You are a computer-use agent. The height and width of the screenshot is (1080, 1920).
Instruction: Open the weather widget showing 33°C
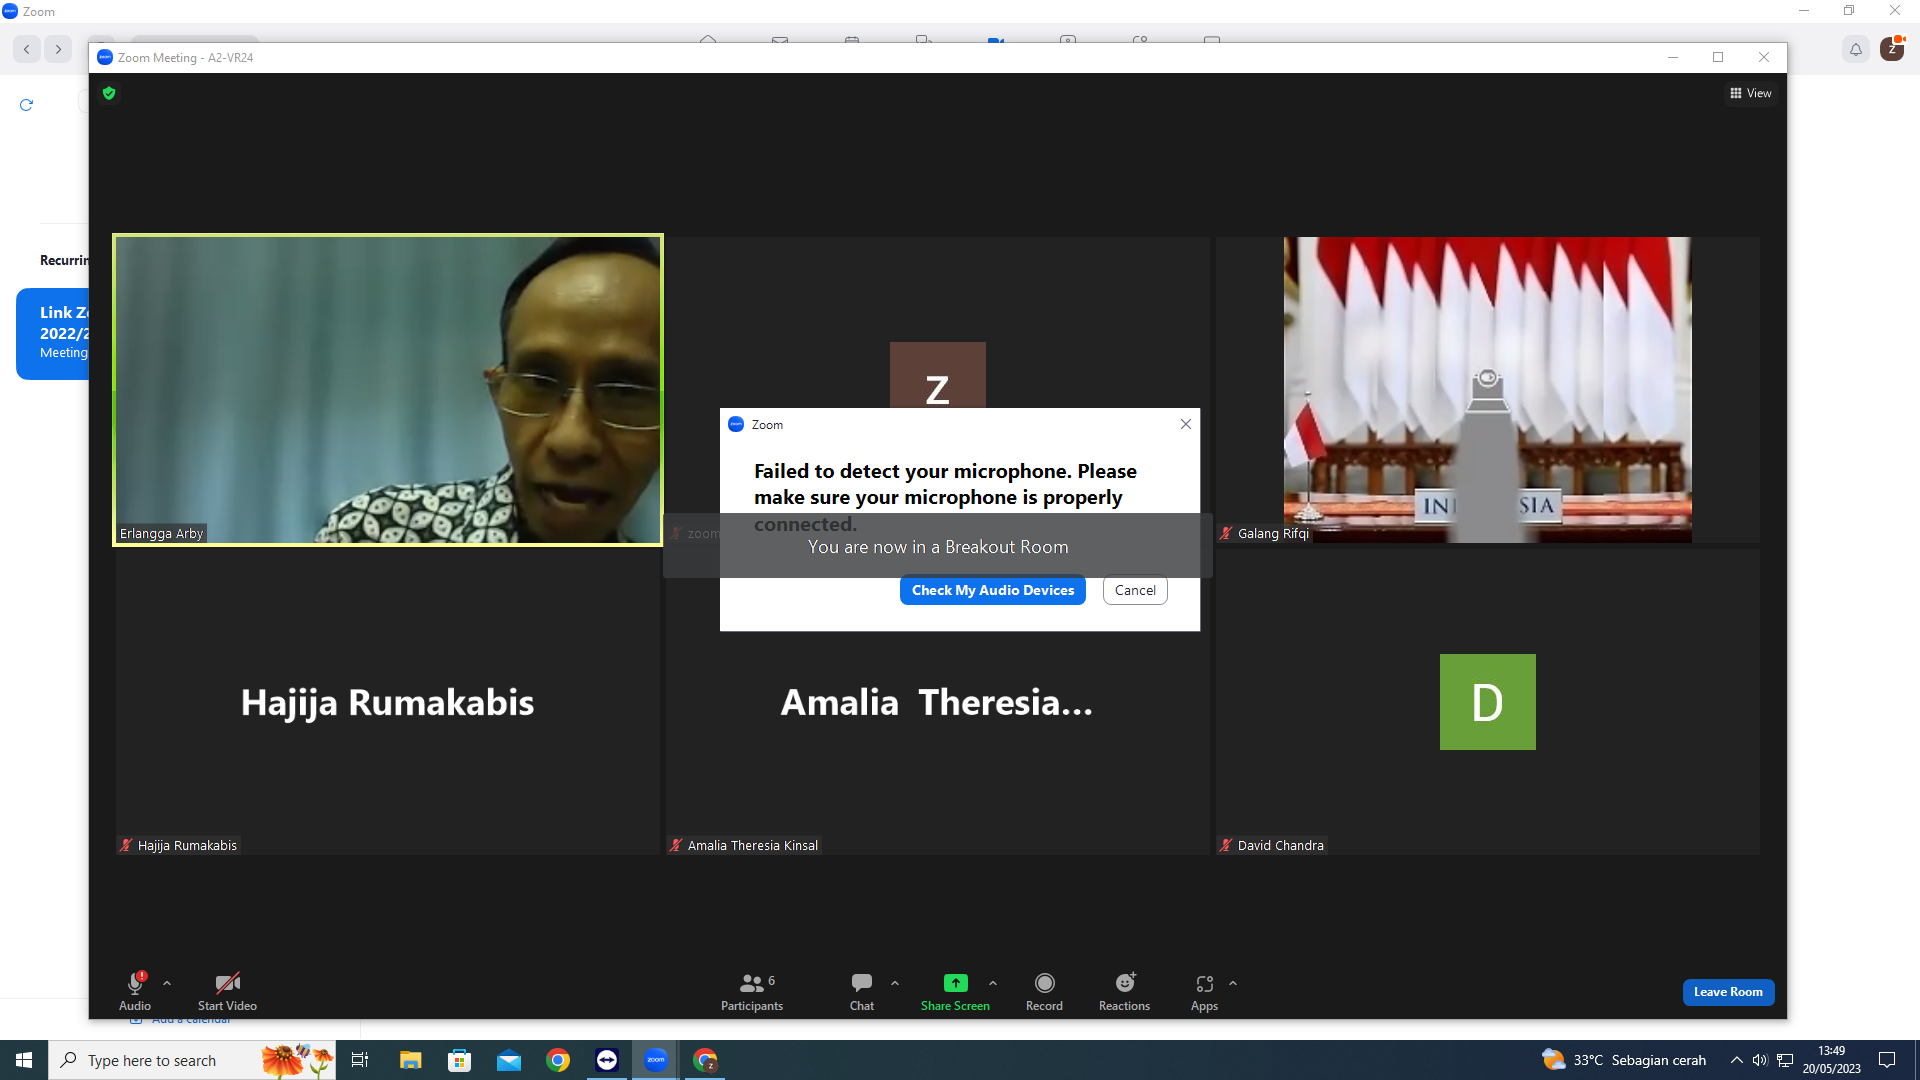tap(1624, 1060)
